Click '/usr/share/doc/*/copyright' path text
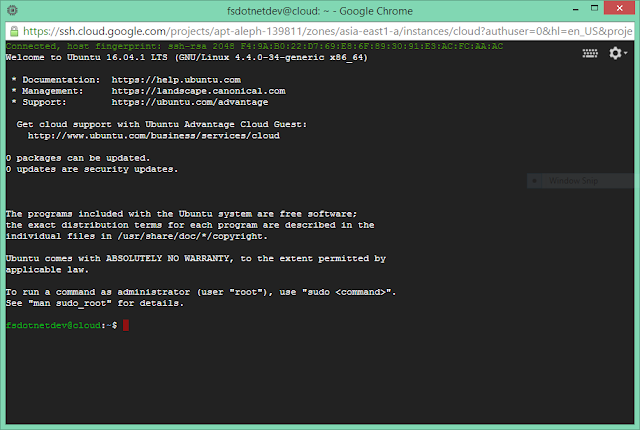This screenshot has height=430, width=640. coord(190,236)
